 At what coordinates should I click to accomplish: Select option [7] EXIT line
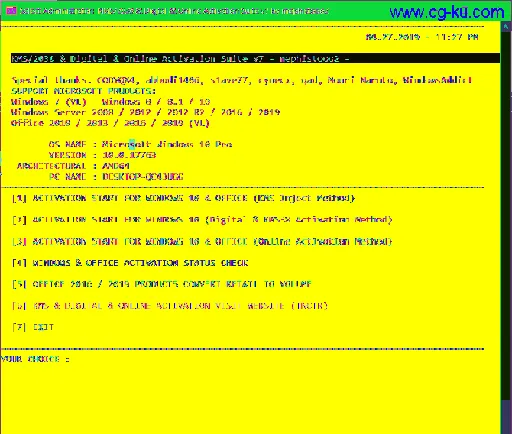(x=33, y=327)
